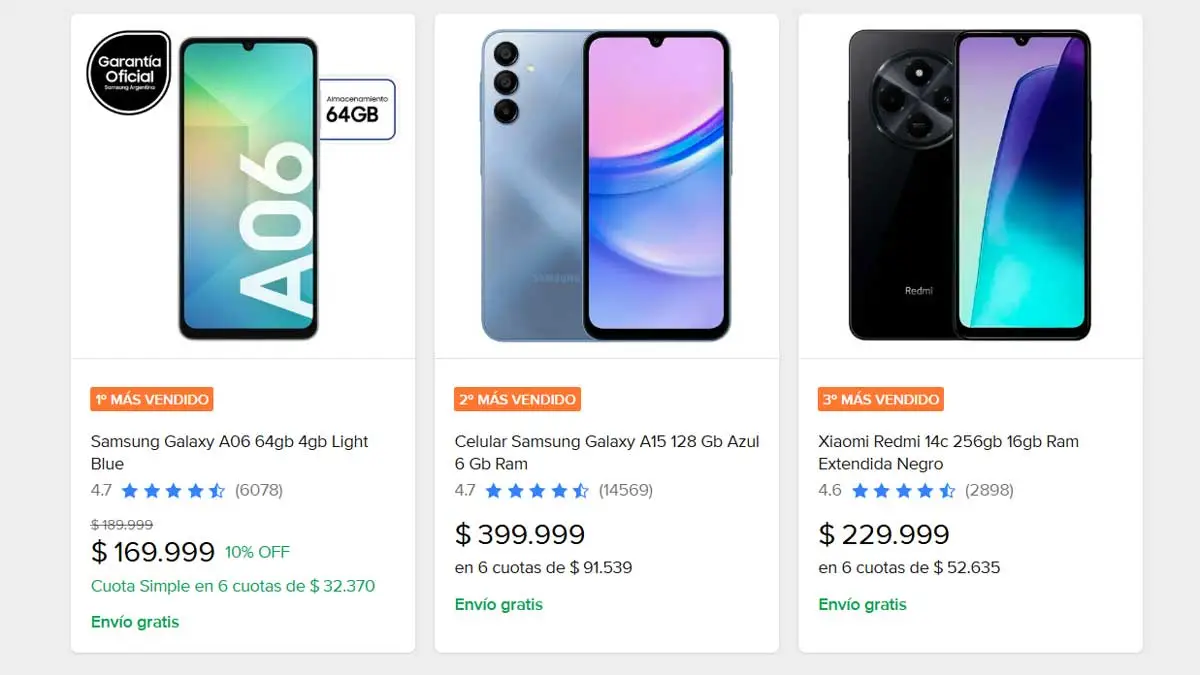Click the Garantía Oficial round badge
The width and height of the screenshot is (1200, 675).
pyautogui.click(x=128, y=73)
